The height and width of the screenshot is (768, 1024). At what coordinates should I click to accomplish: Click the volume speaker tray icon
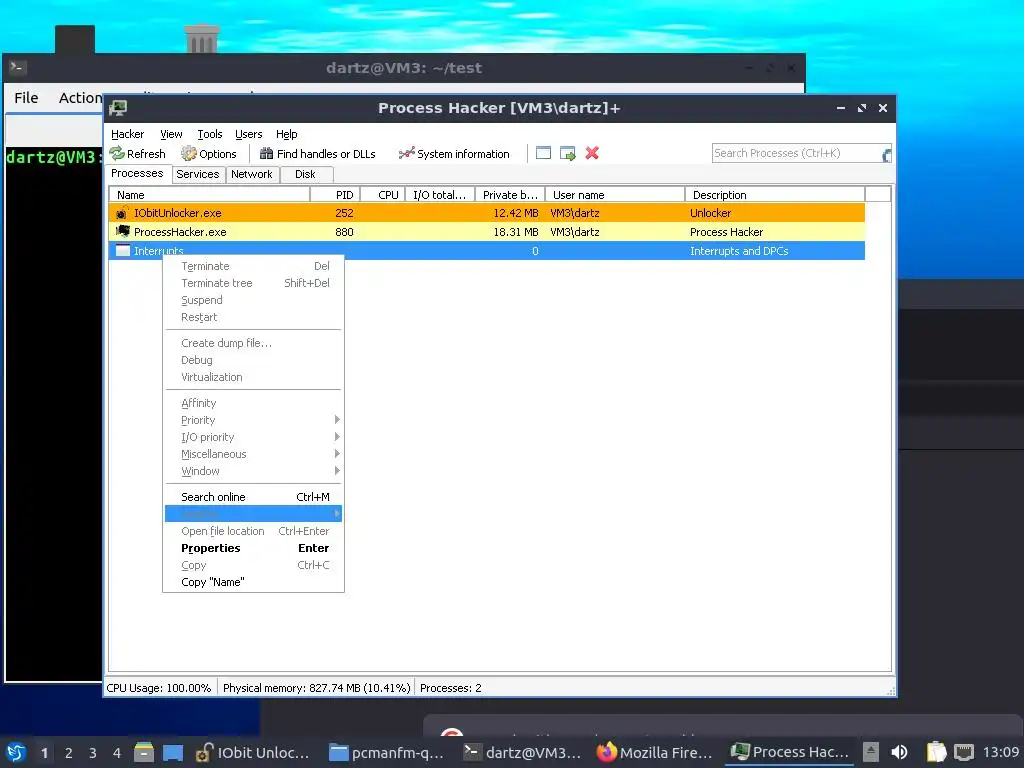coord(899,752)
